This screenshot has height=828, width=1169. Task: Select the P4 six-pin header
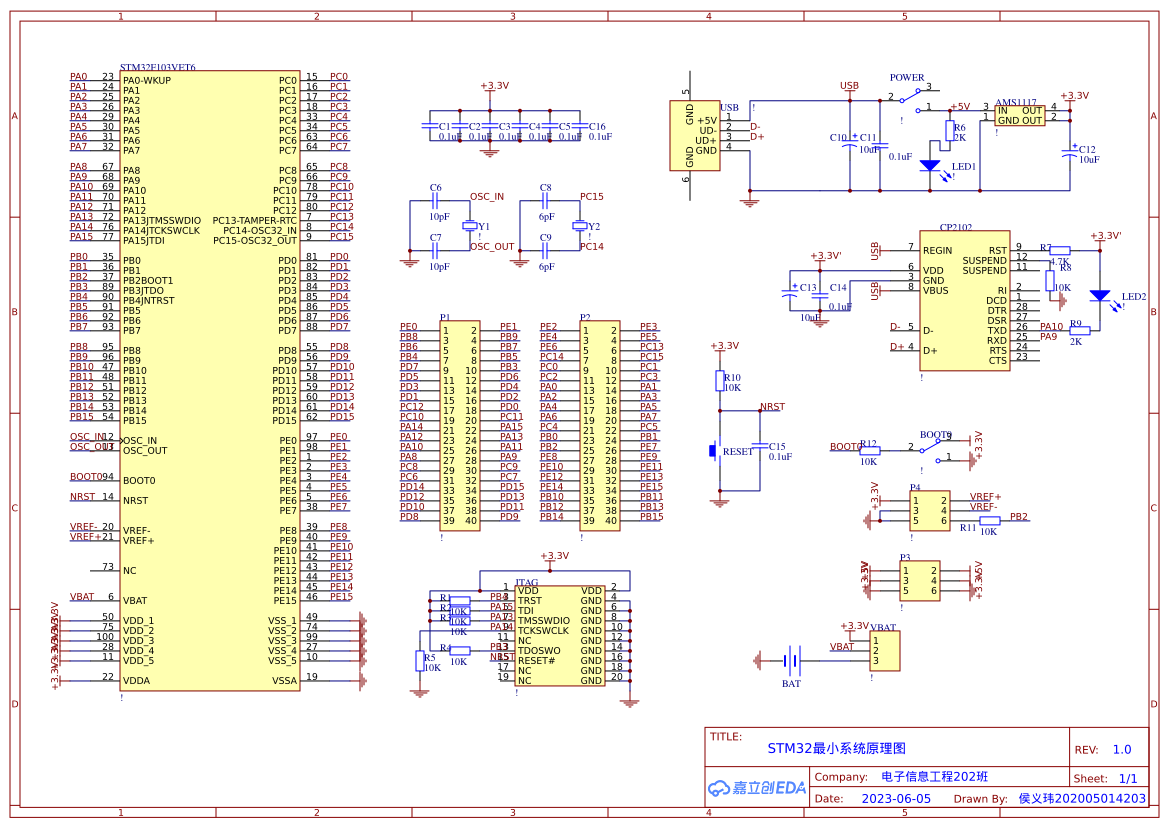click(x=930, y=511)
